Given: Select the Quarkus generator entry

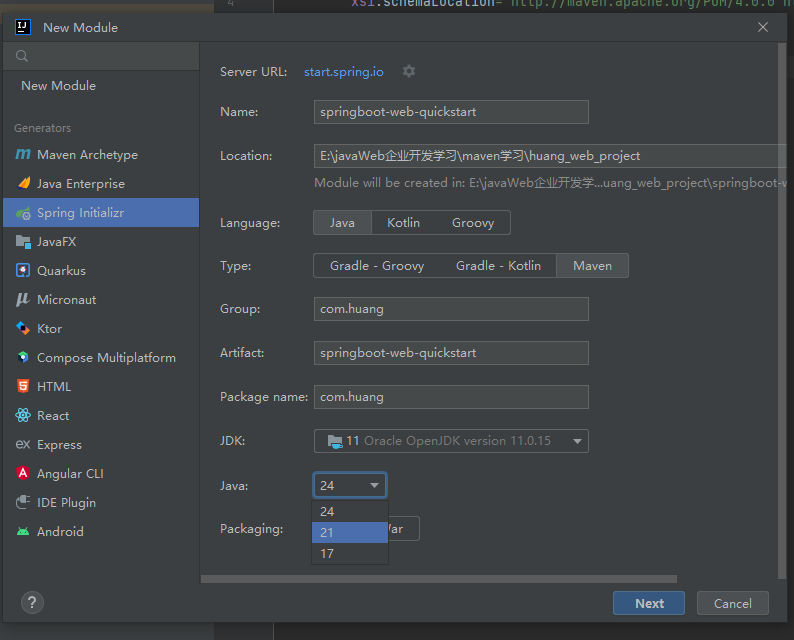Looking at the screenshot, I should pos(101,270).
